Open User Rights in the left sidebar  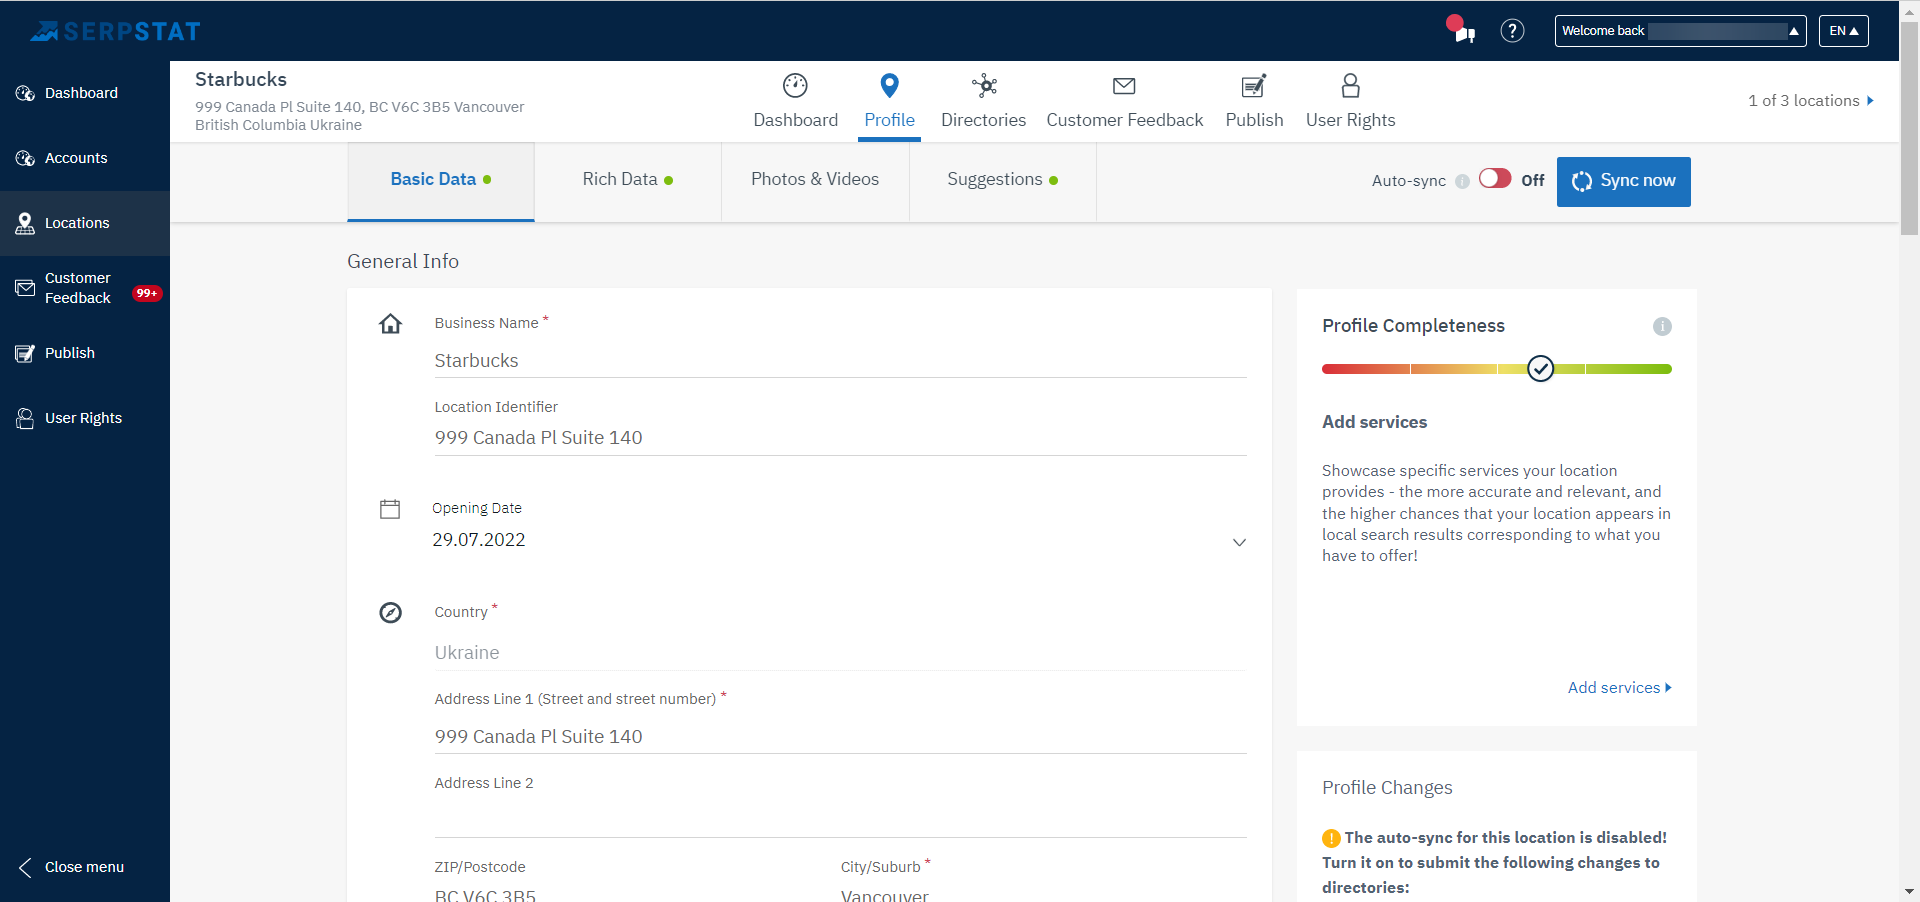tap(85, 418)
